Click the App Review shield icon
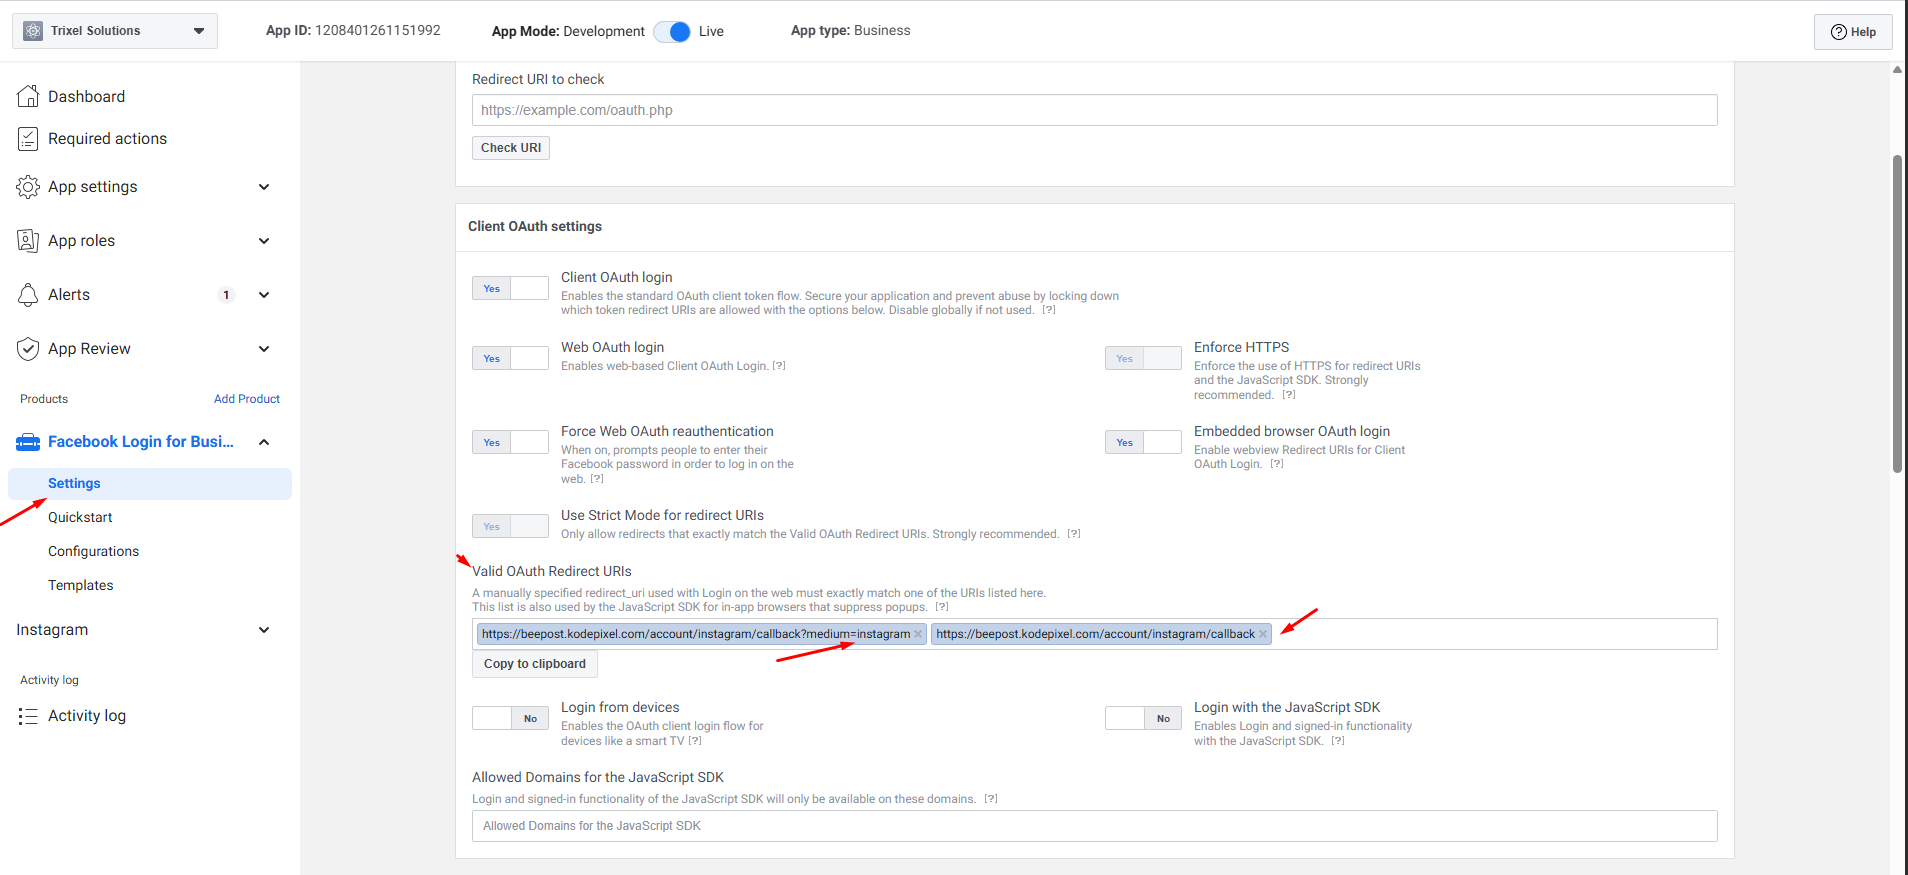The width and height of the screenshot is (1908, 875). tap(28, 349)
